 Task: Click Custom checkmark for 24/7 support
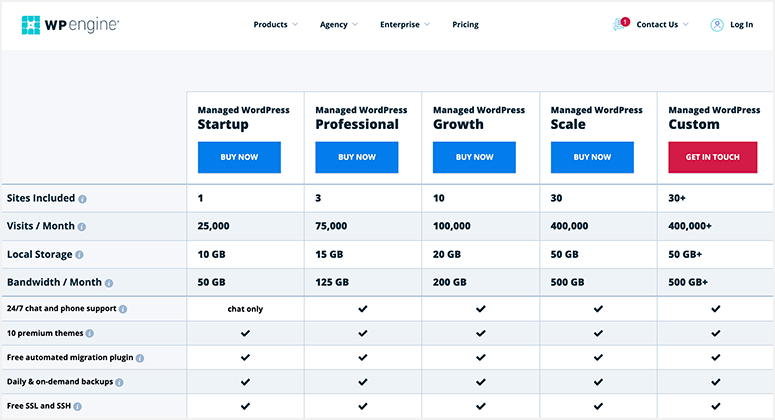[x=716, y=308]
